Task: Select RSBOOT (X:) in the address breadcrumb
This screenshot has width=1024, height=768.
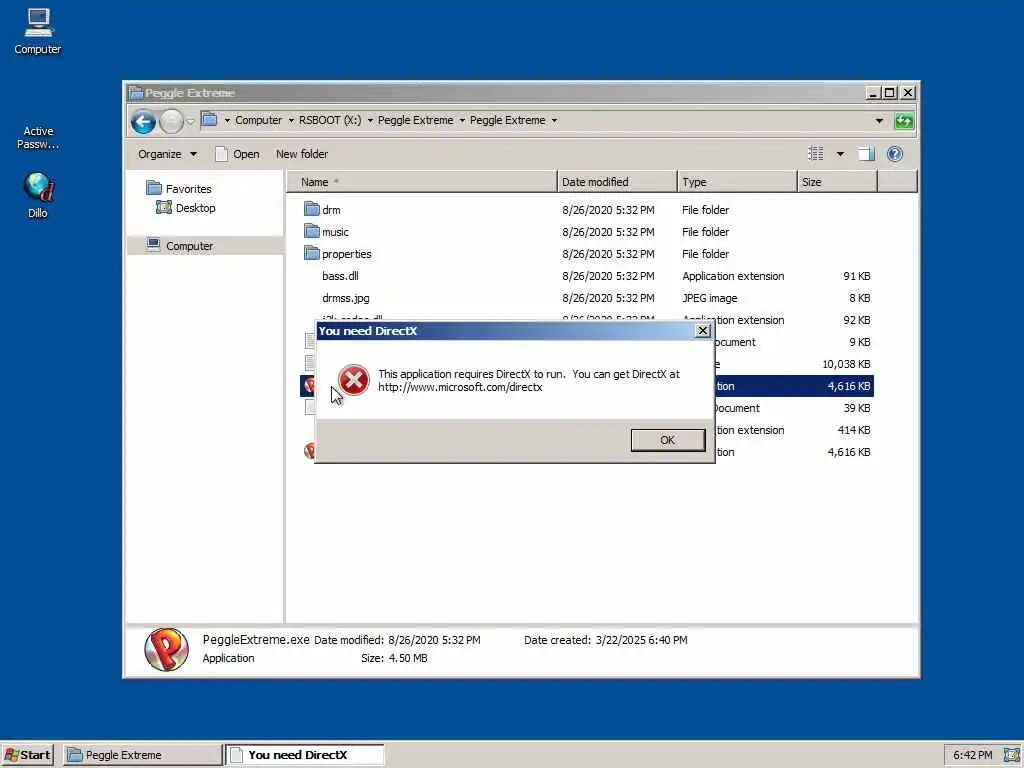Action: coord(330,120)
